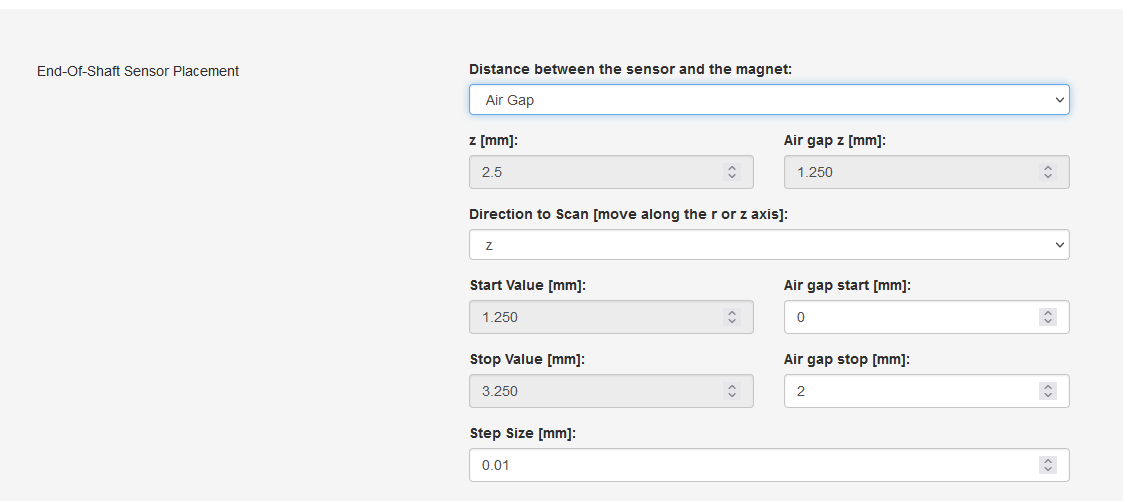The height and width of the screenshot is (501, 1123).
Task: Click the End-Of-Shaft Sensor Placement label
Action: [x=138, y=71]
